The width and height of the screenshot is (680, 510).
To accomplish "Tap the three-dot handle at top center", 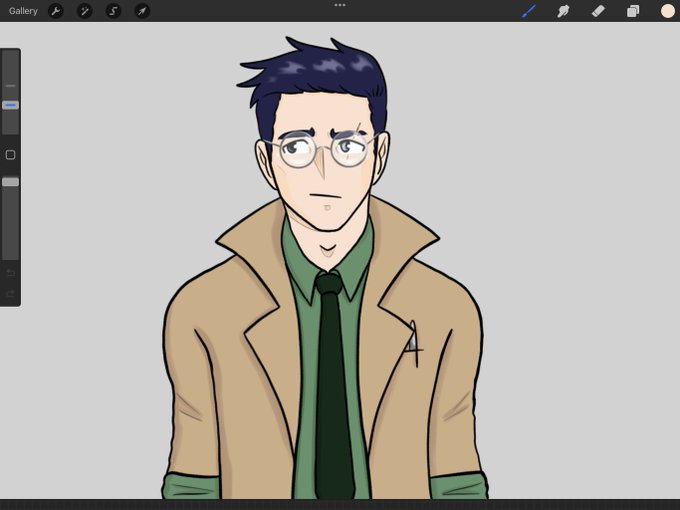I will click(x=340, y=5).
